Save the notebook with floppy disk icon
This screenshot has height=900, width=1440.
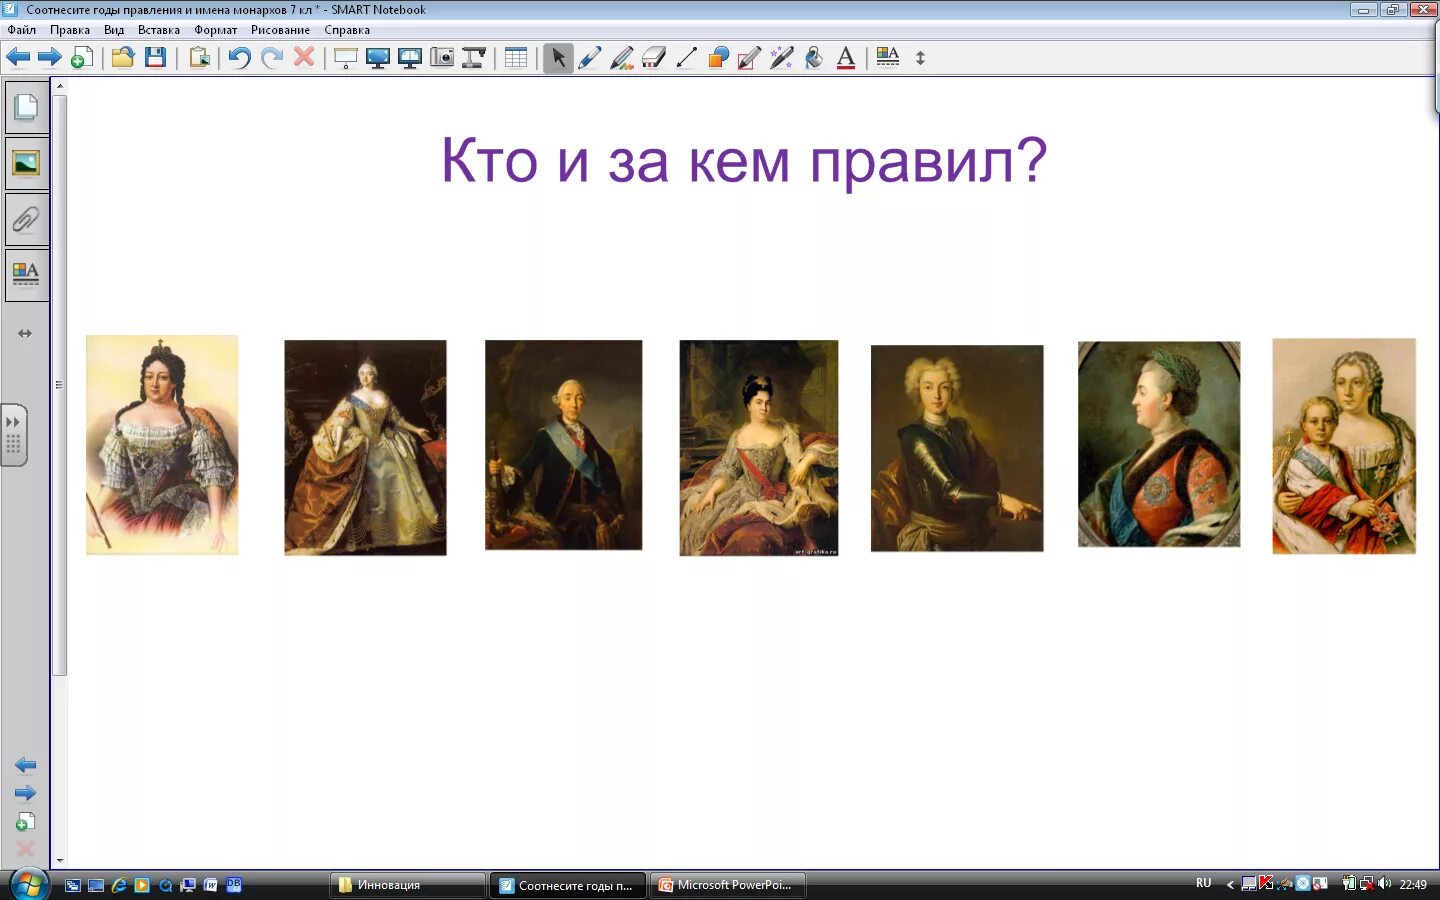tap(155, 57)
